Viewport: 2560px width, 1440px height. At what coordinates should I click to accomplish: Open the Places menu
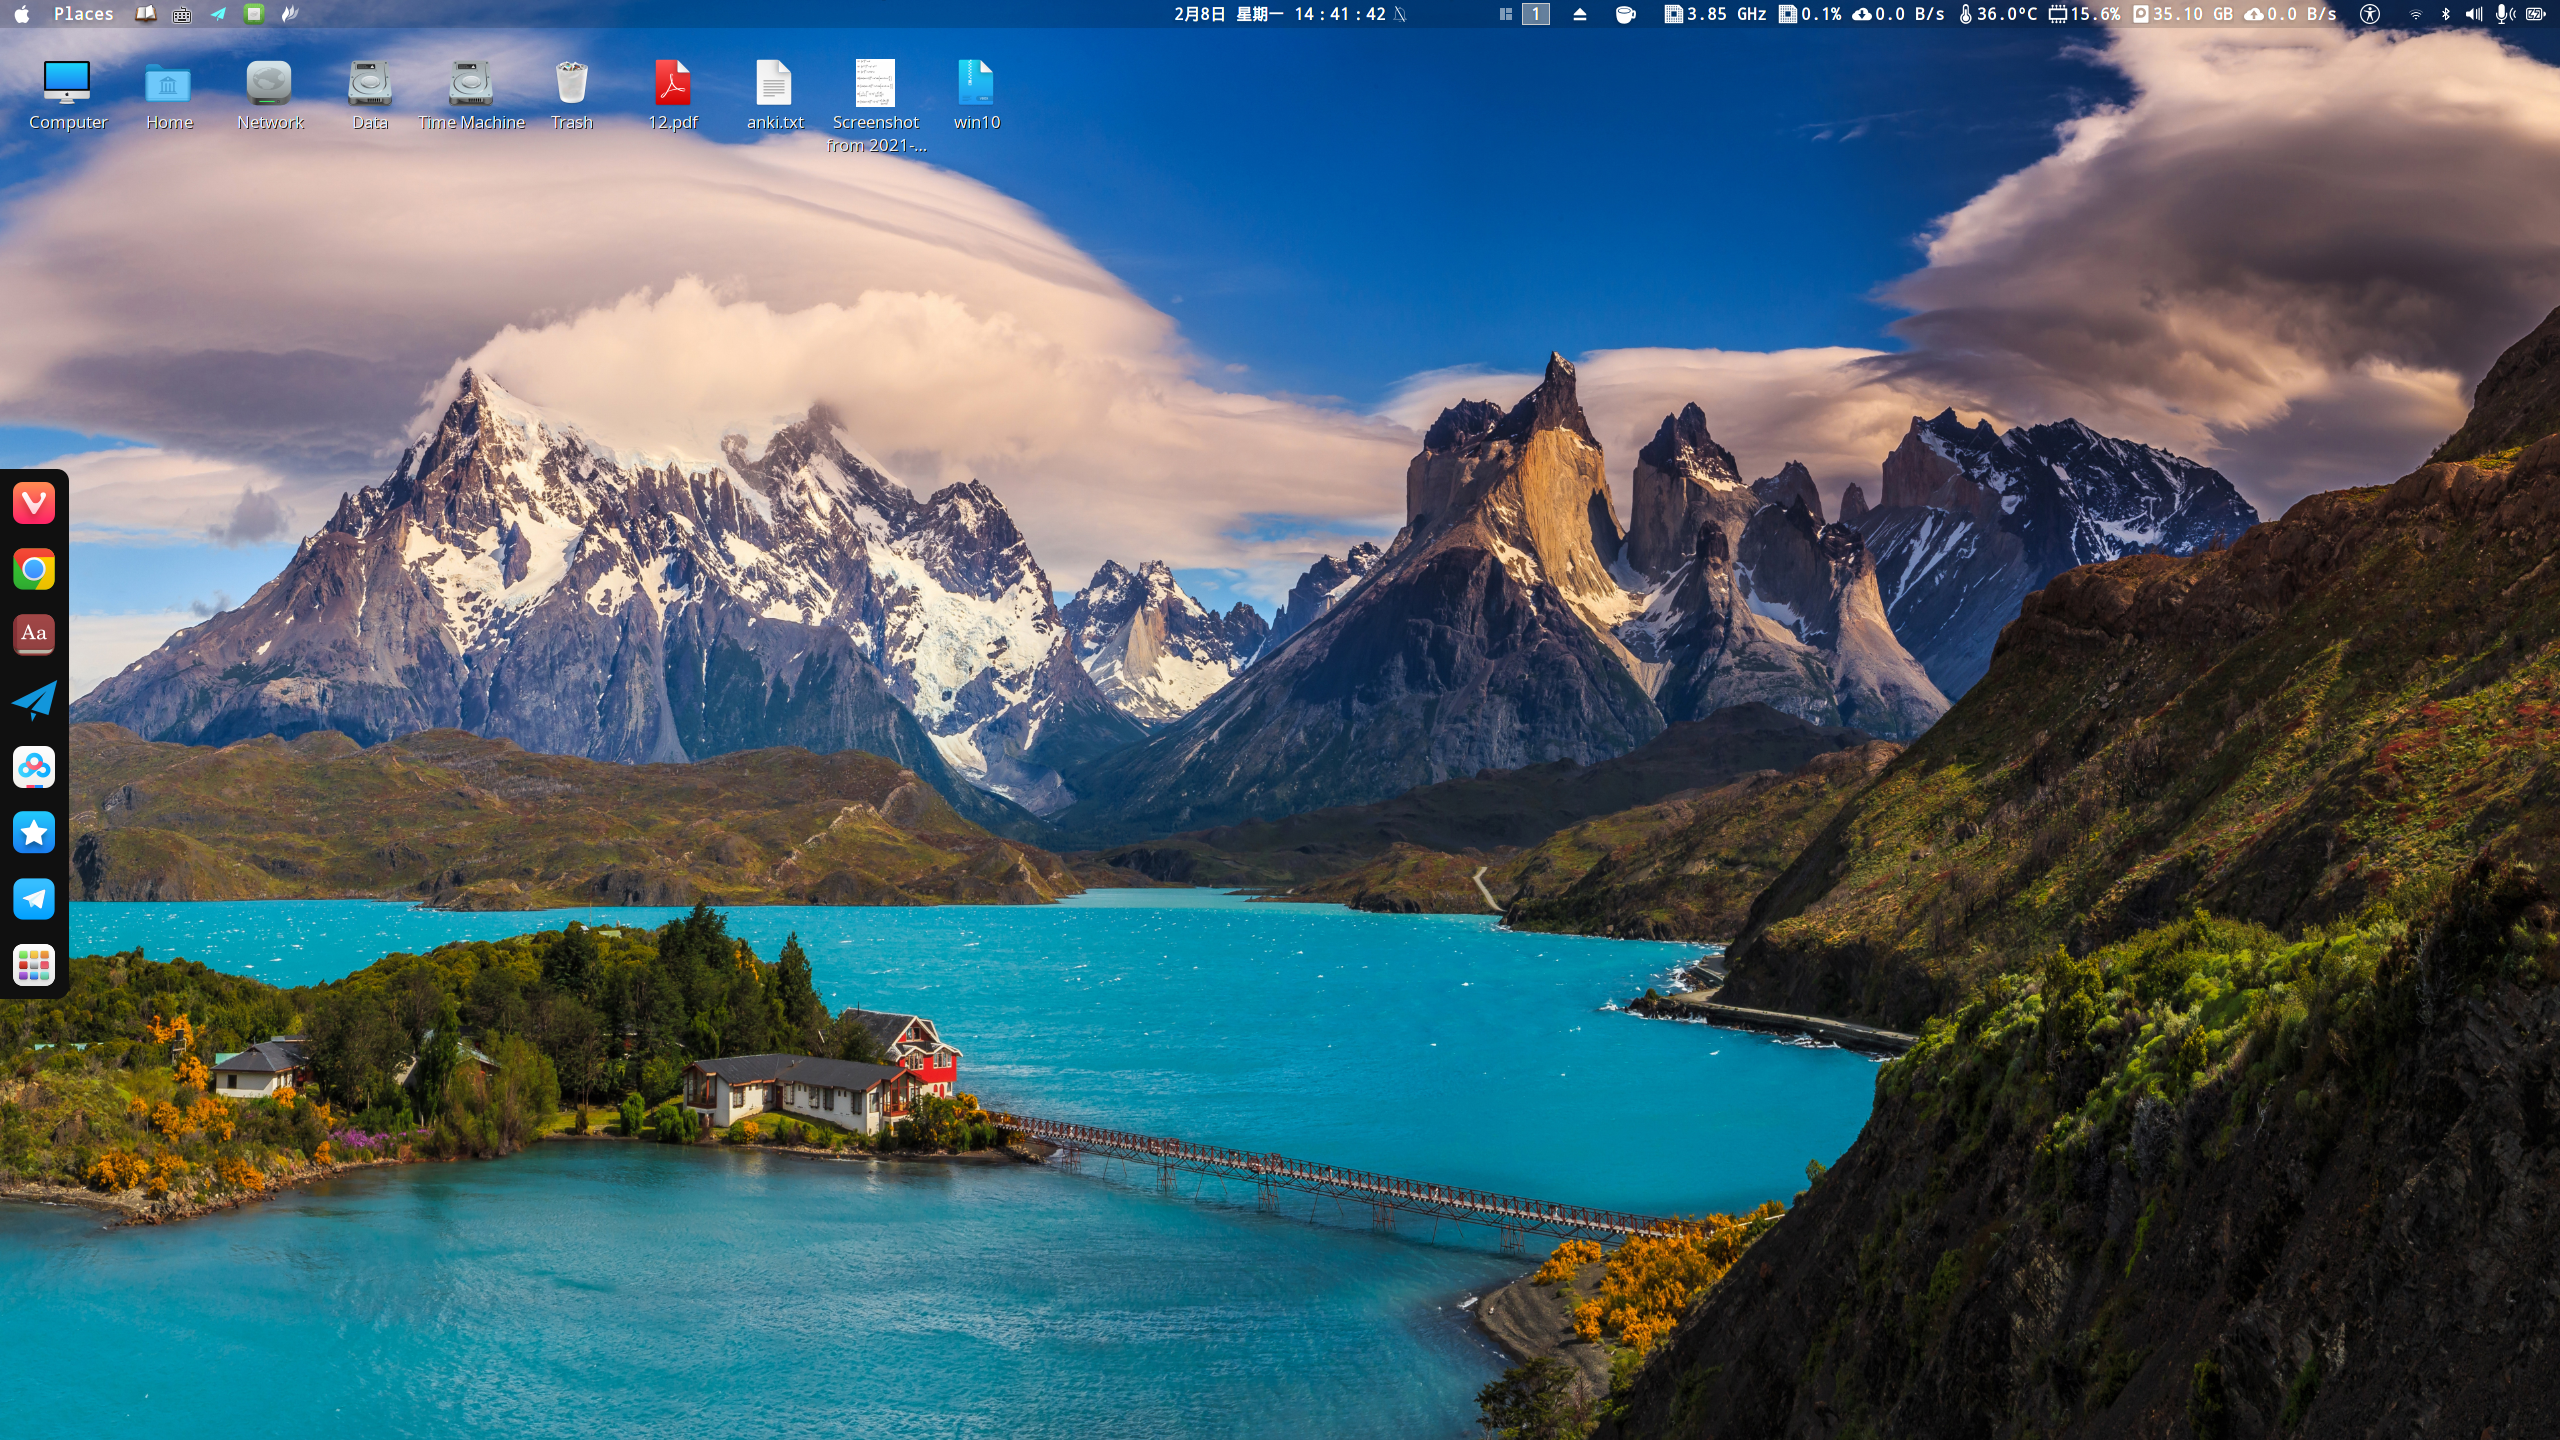click(x=83, y=14)
